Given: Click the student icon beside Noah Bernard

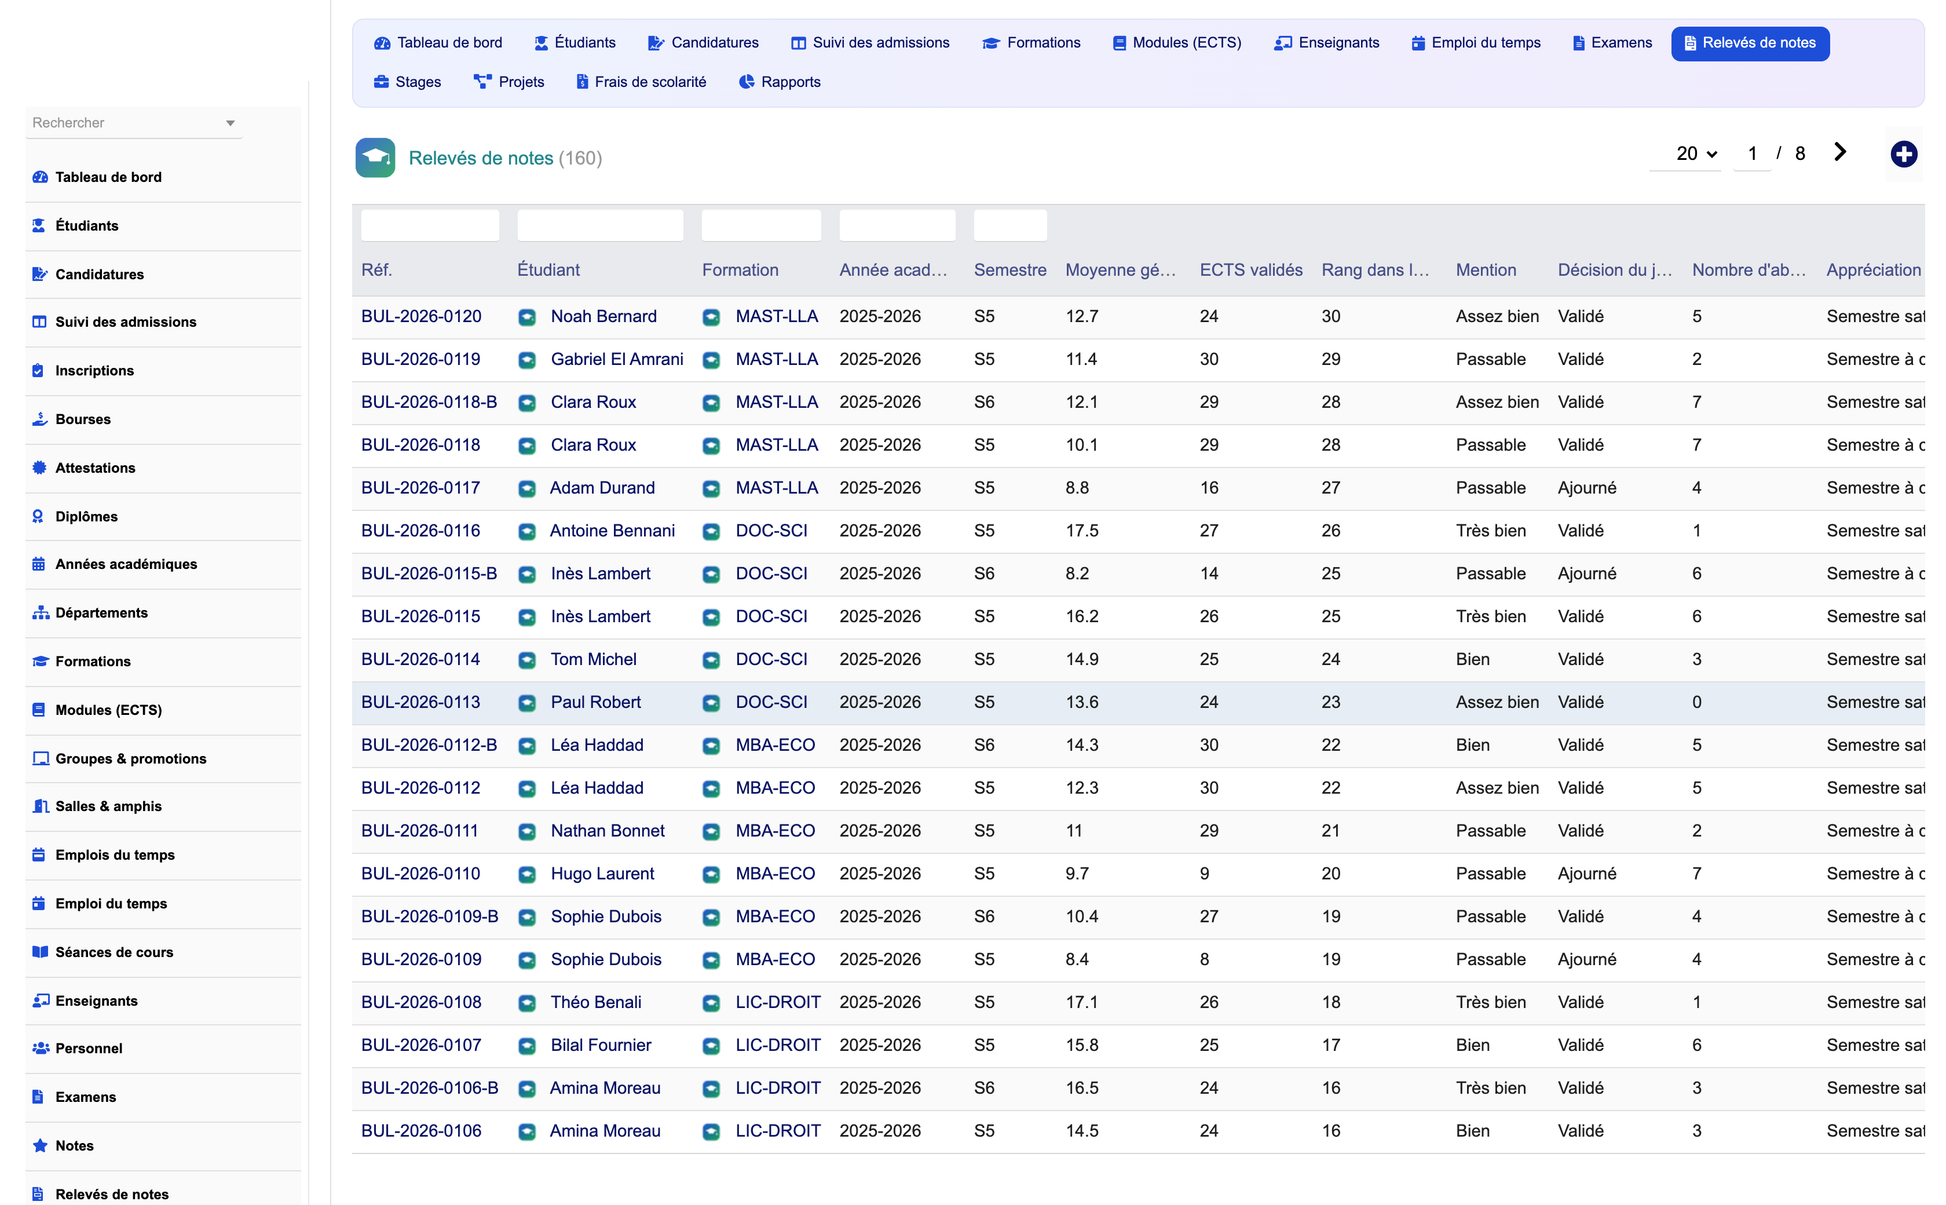Looking at the screenshot, I should point(527,317).
